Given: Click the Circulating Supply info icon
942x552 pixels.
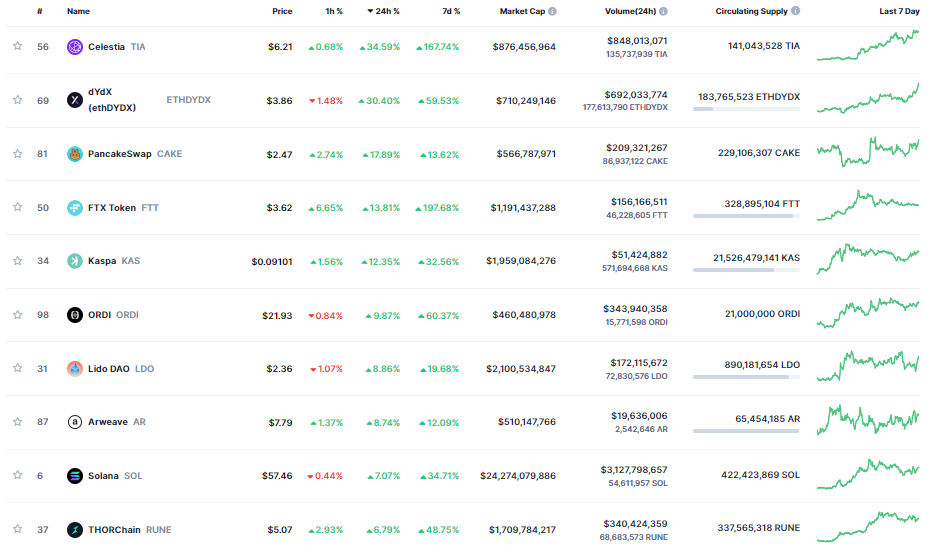Looking at the screenshot, I should click(795, 11).
